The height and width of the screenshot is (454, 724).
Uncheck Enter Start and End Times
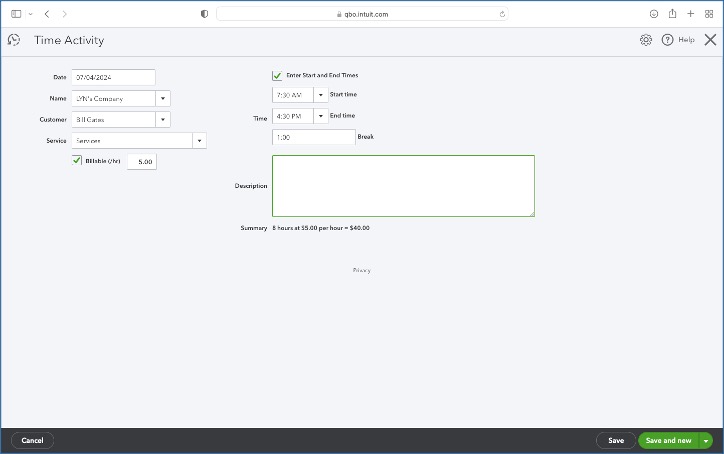tap(277, 75)
